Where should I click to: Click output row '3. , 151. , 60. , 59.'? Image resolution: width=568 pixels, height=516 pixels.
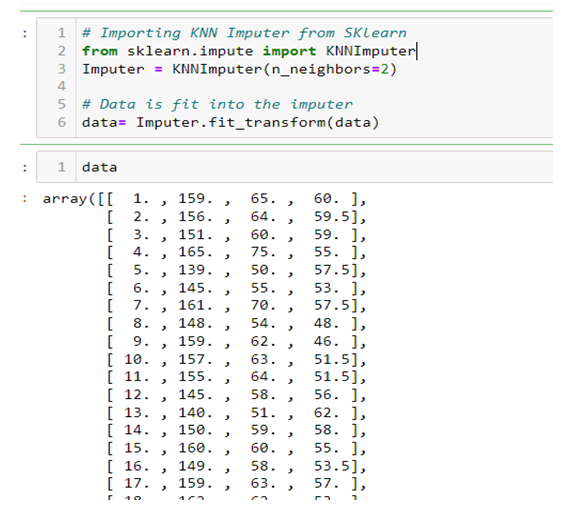pyautogui.click(x=236, y=234)
